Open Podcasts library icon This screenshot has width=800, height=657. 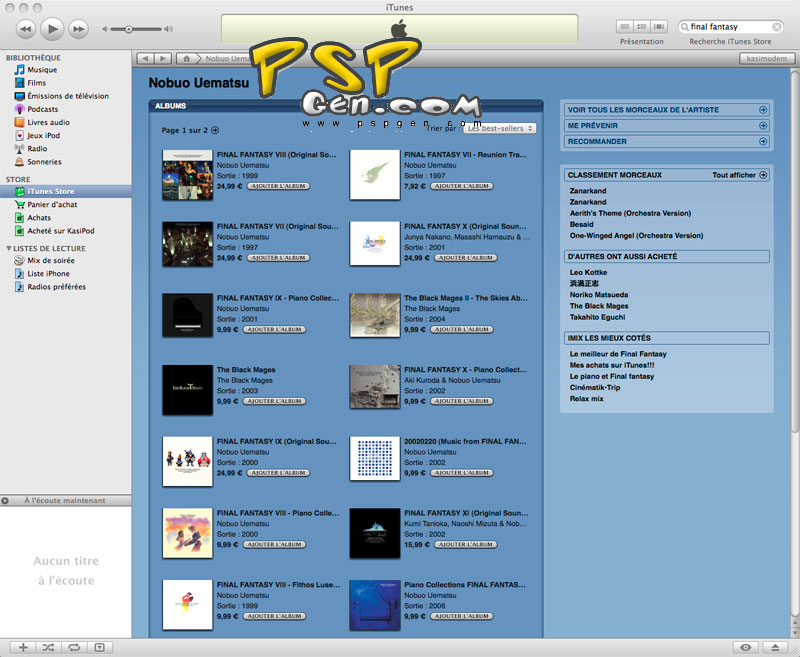point(19,109)
